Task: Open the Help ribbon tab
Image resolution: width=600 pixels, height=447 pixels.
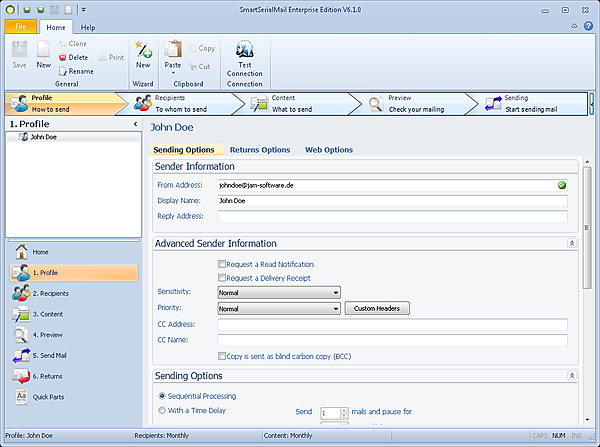Action: coord(88,27)
